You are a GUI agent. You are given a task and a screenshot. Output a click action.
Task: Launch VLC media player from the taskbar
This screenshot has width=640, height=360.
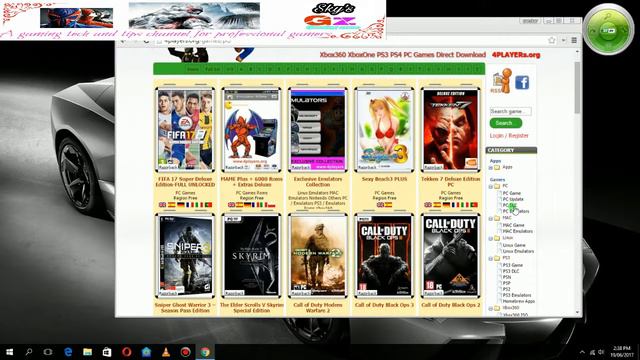click(x=166, y=352)
